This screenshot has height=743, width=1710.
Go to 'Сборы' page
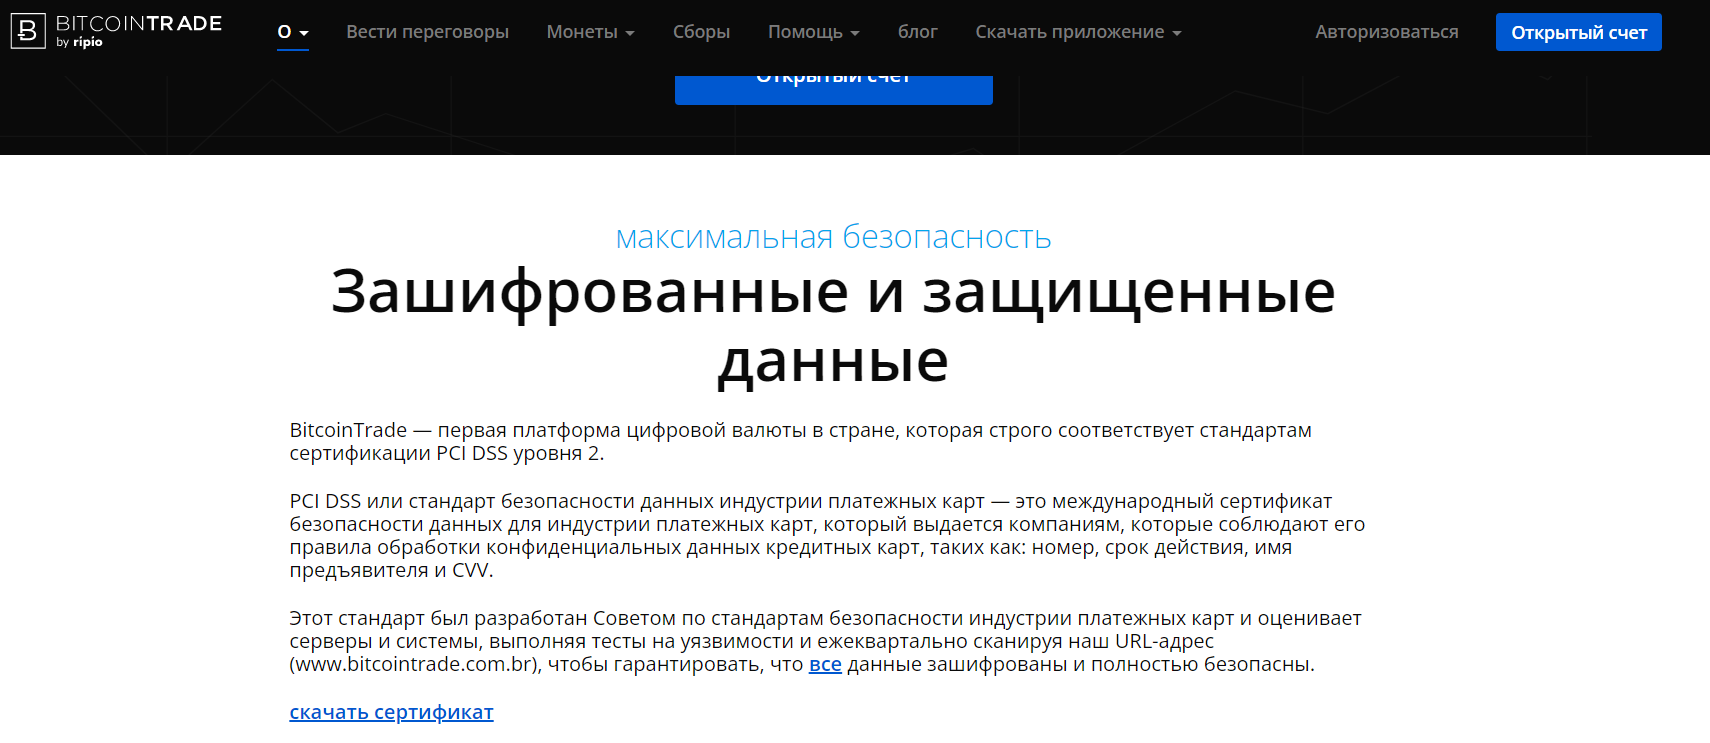(x=701, y=32)
